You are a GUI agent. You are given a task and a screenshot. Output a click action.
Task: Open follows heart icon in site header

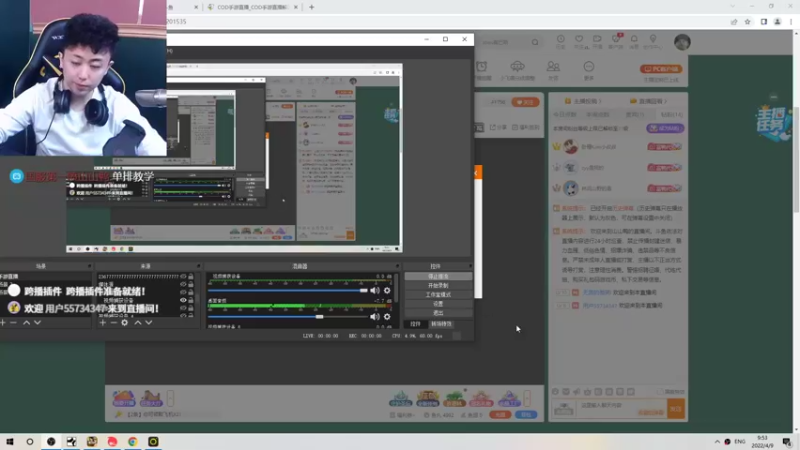click(579, 41)
